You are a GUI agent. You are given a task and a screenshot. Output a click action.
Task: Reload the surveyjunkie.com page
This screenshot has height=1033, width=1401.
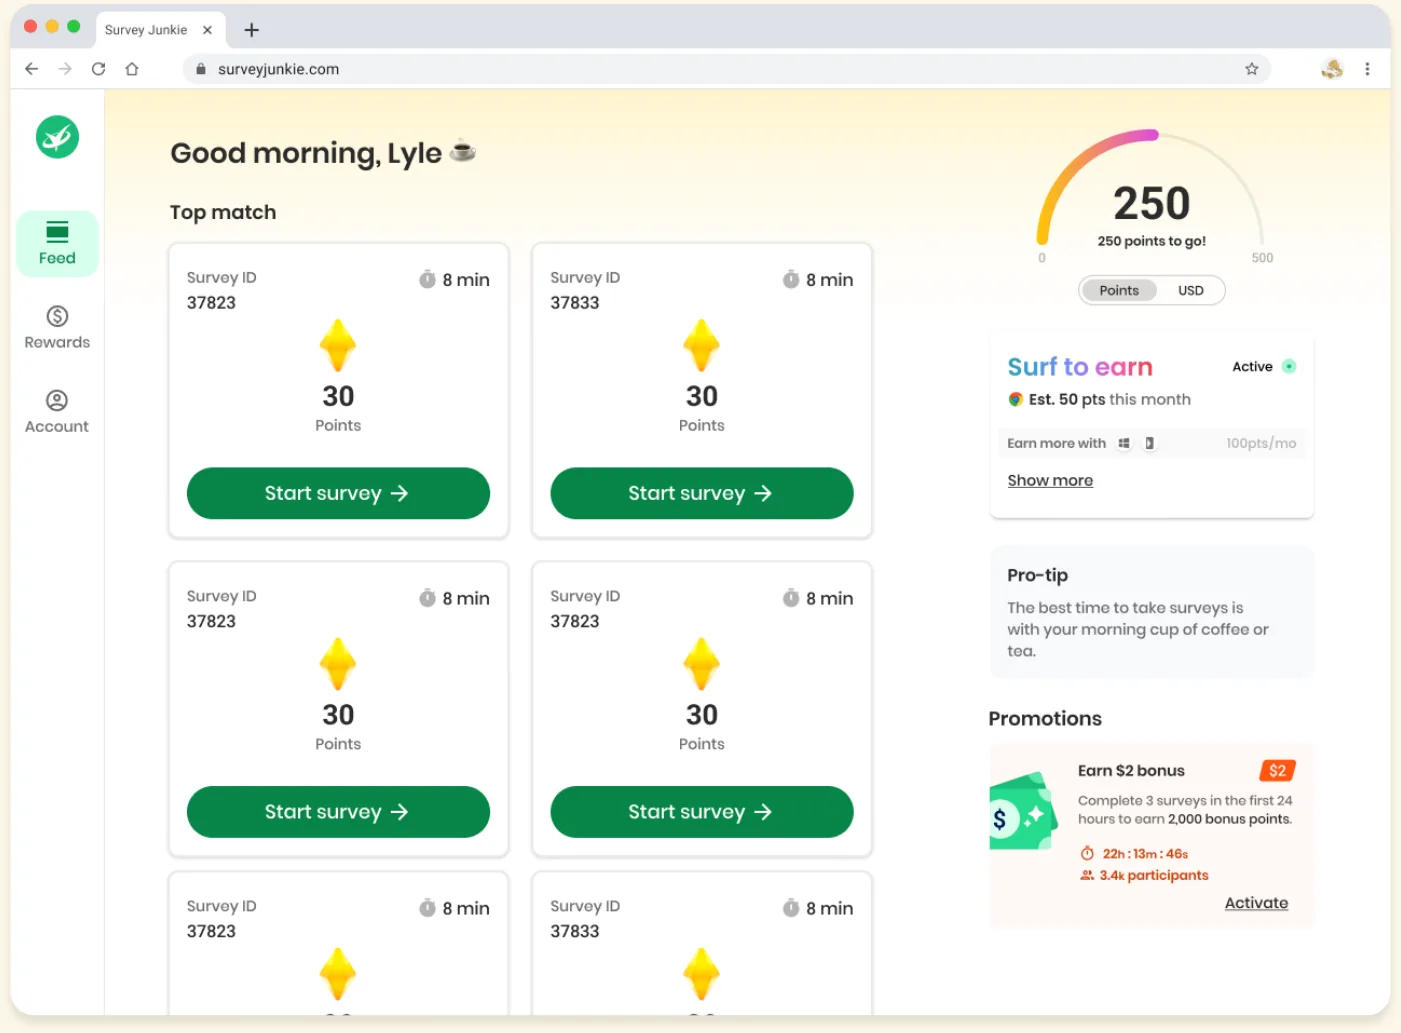tap(98, 69)
